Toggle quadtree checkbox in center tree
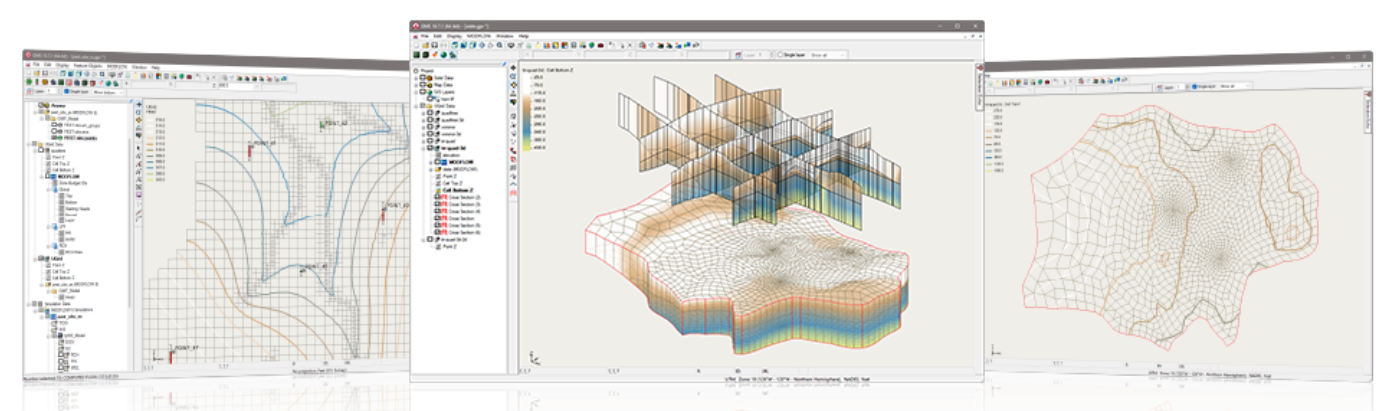Image resolution: width=1397 pixels, height=411 pixels. (430, 112)
